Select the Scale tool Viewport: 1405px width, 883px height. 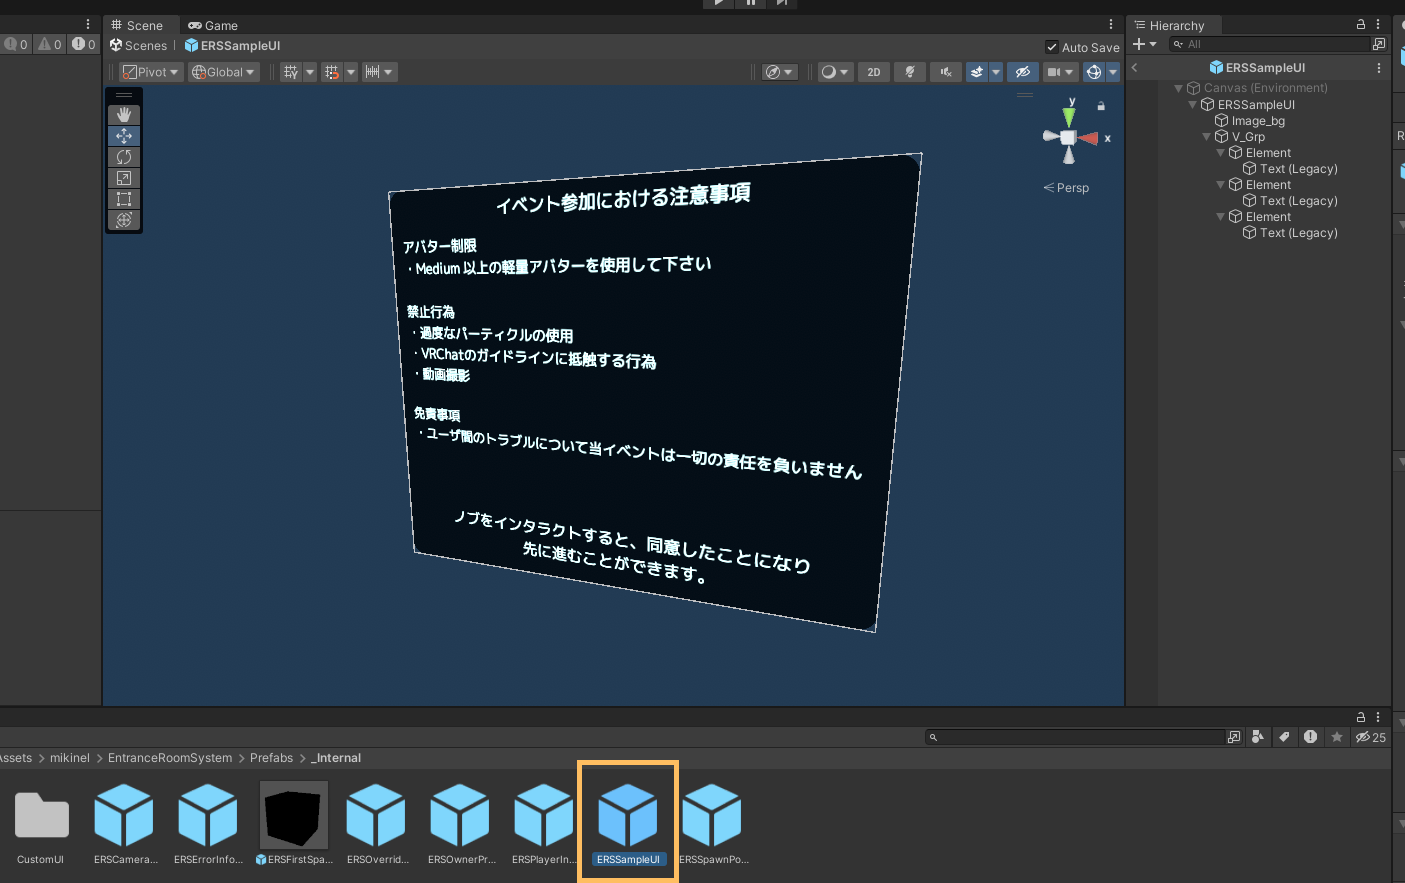(124, 178)
